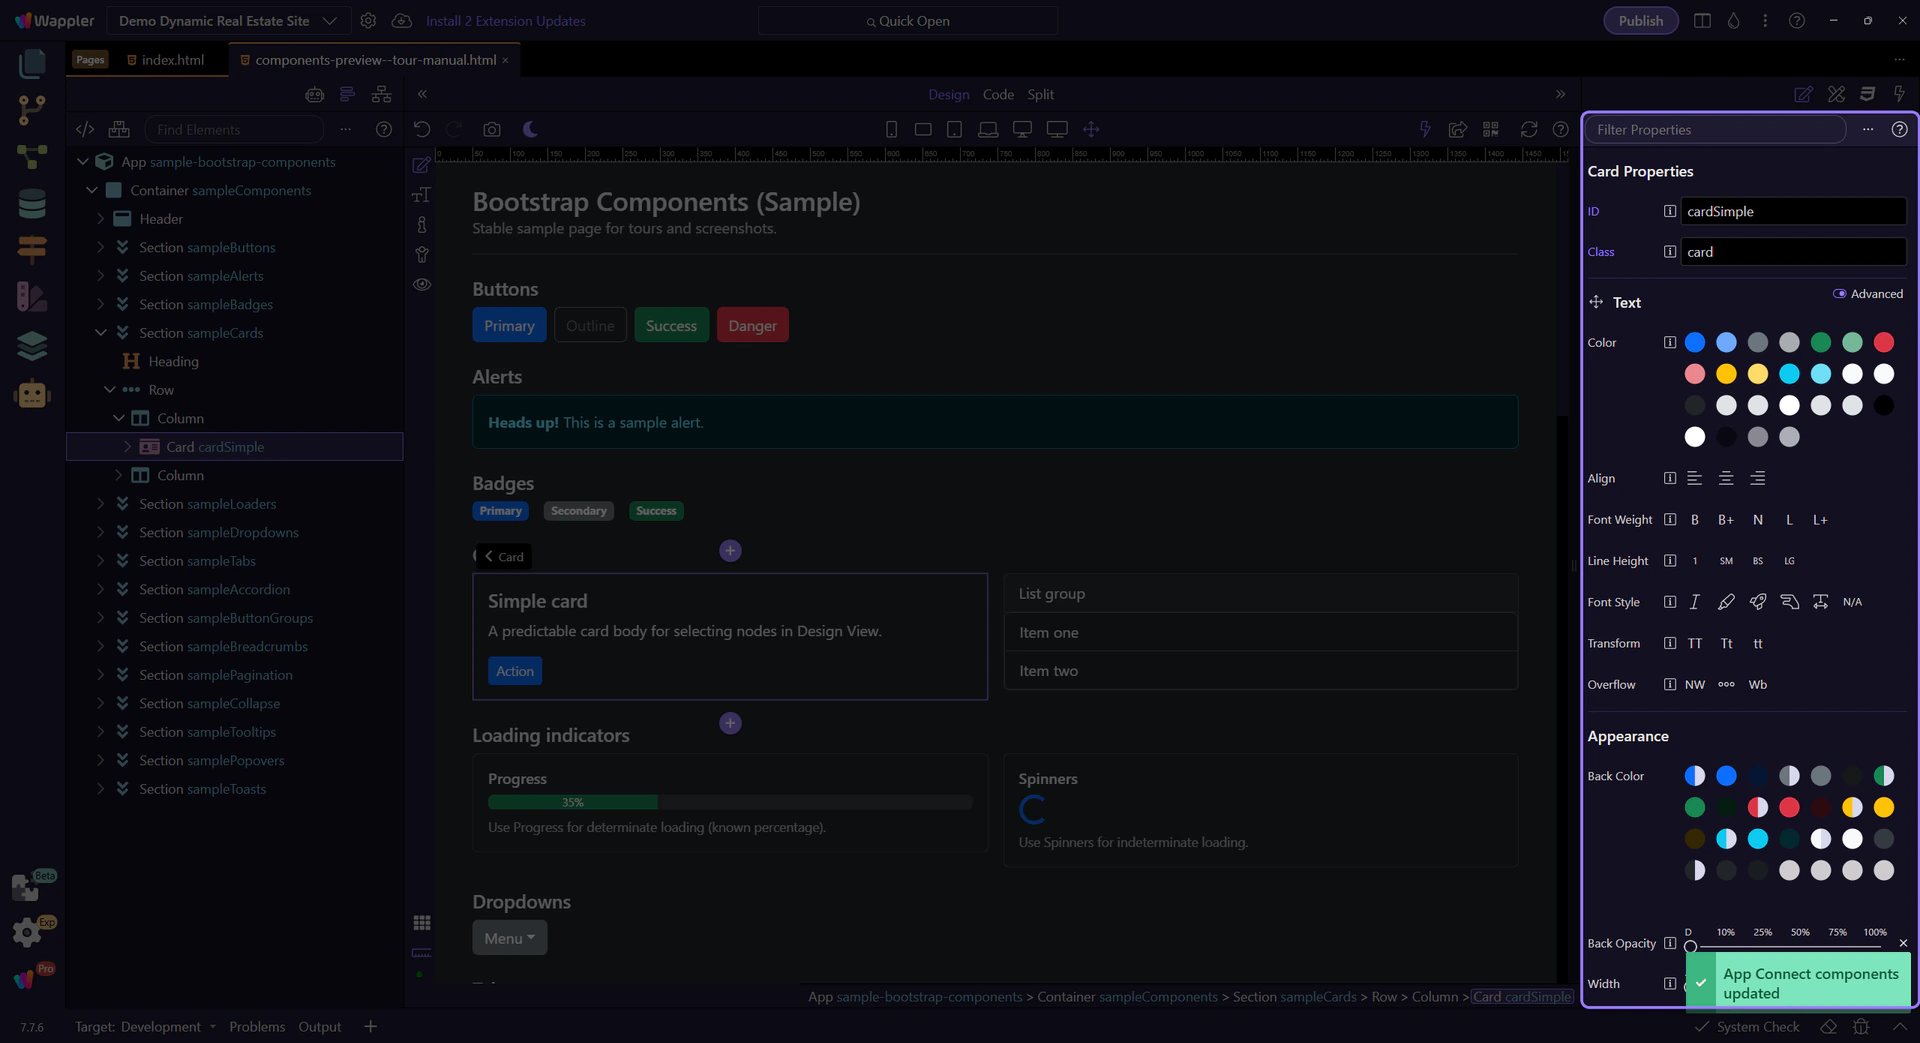Viewport: 1920px width, 1043px height.
Task: Expand Section sampleLoaders tree node
Action: pyautogui.click(x=100, y=504)
